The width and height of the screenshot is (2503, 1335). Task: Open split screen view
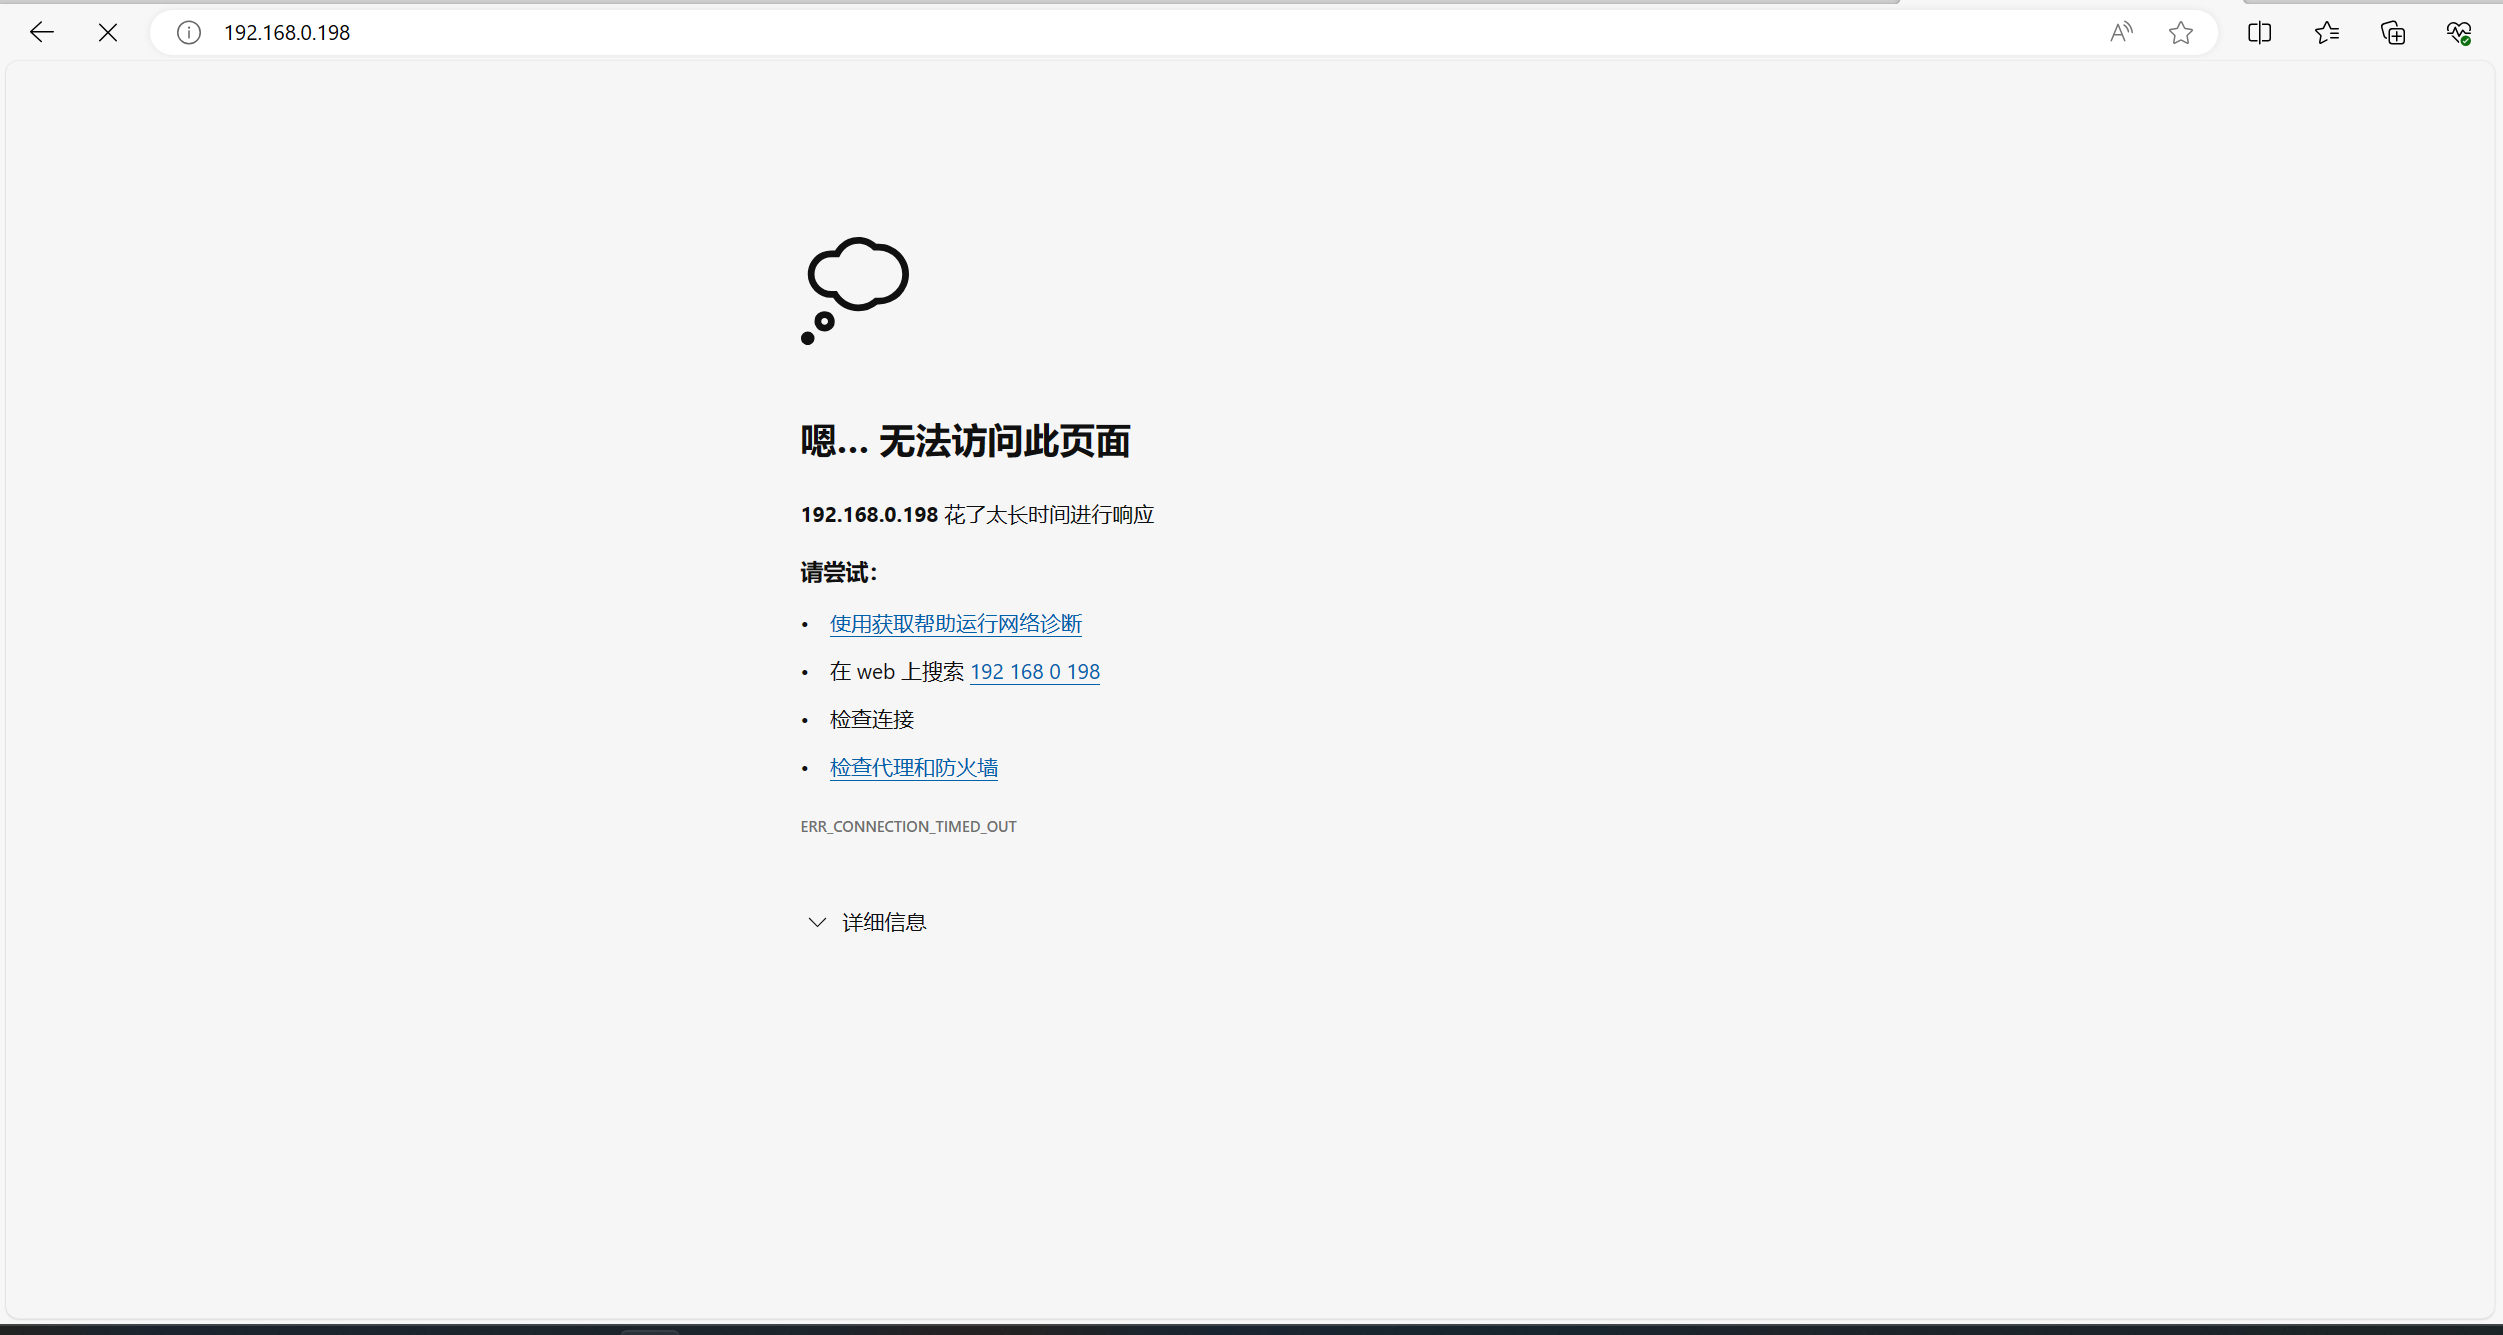click(x=2260, y=33)
